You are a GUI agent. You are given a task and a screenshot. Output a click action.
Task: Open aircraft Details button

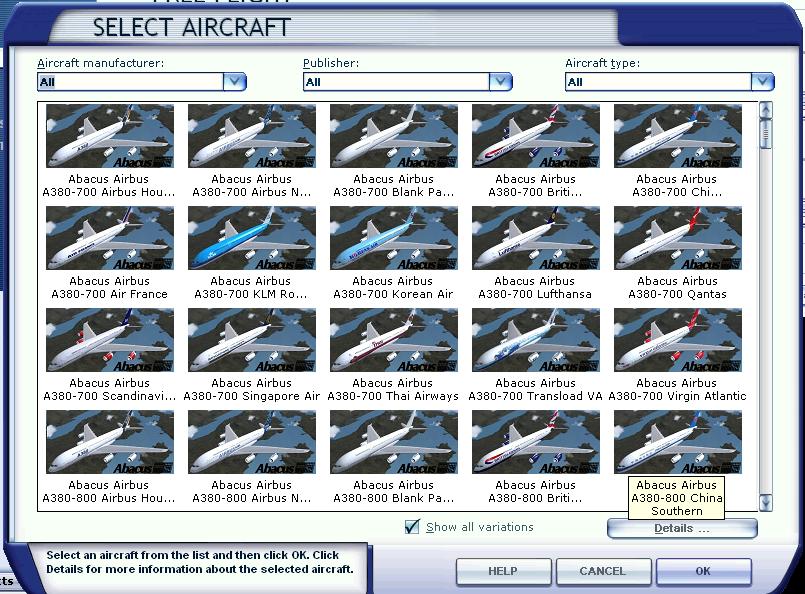[x=682, y=528]
